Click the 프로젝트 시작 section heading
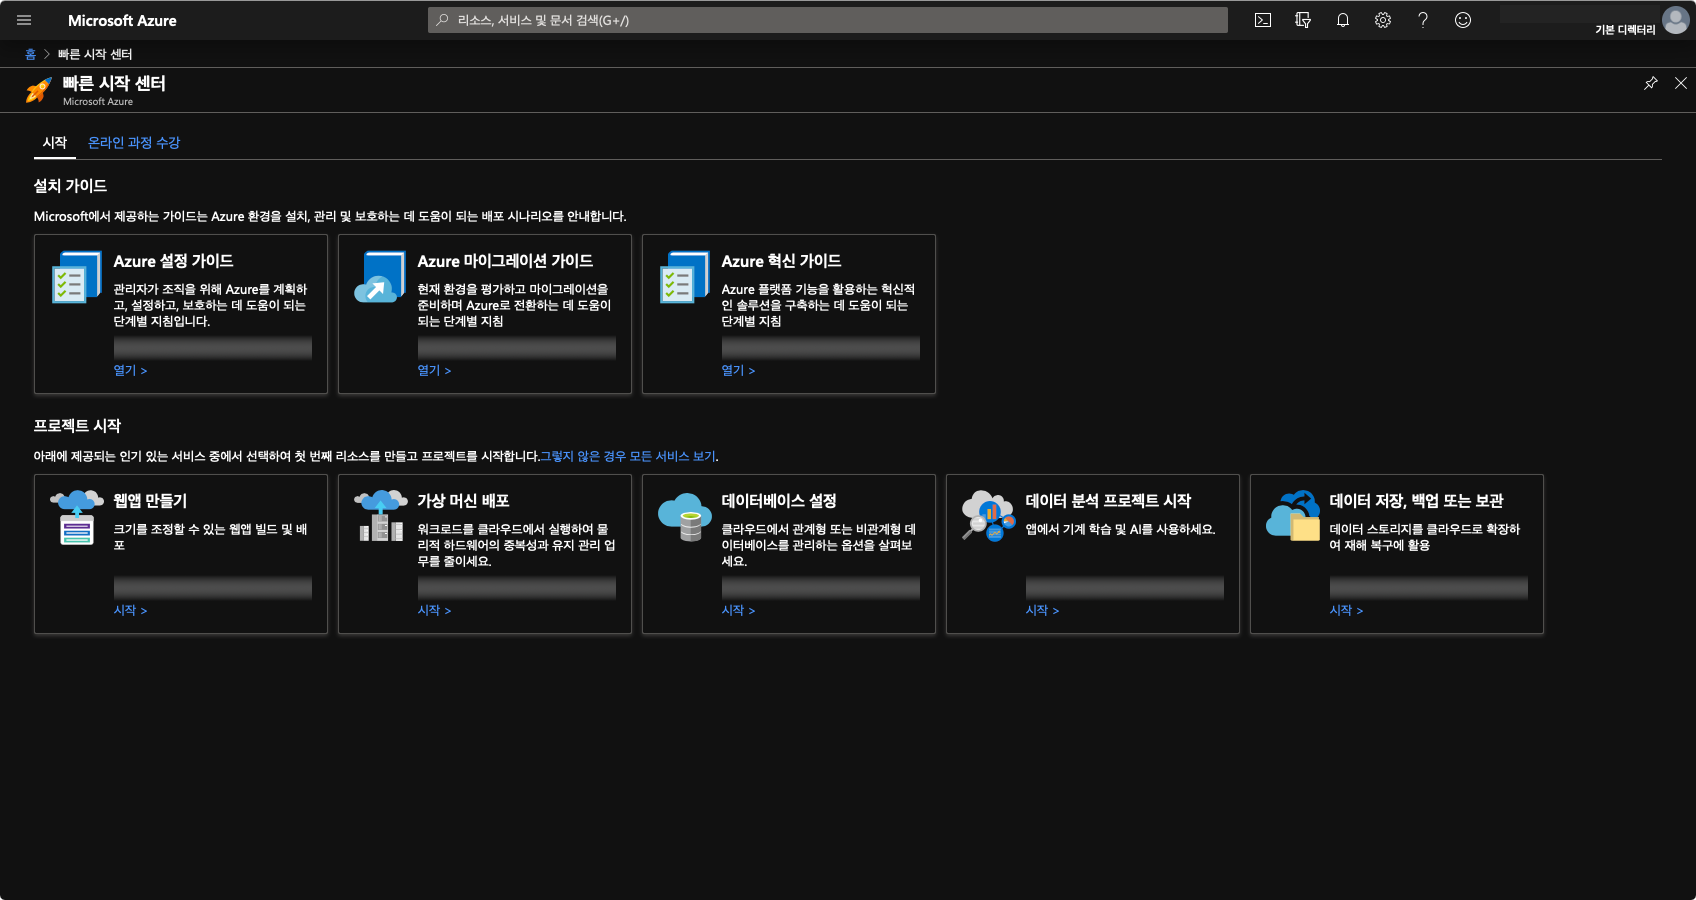The image size is (1696, 900). [77, 426]
